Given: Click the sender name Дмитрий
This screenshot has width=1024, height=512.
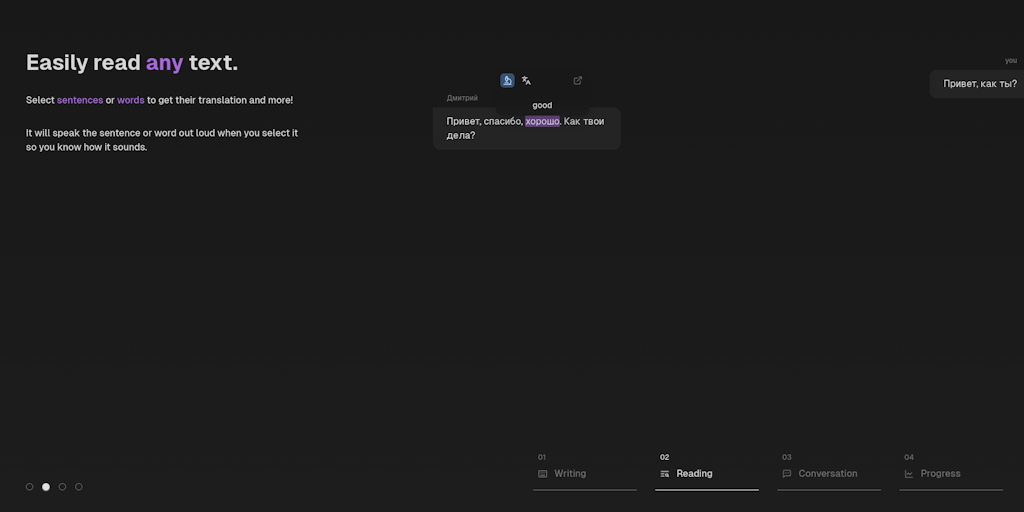Looking at the screenshot, I should point(462,98).
